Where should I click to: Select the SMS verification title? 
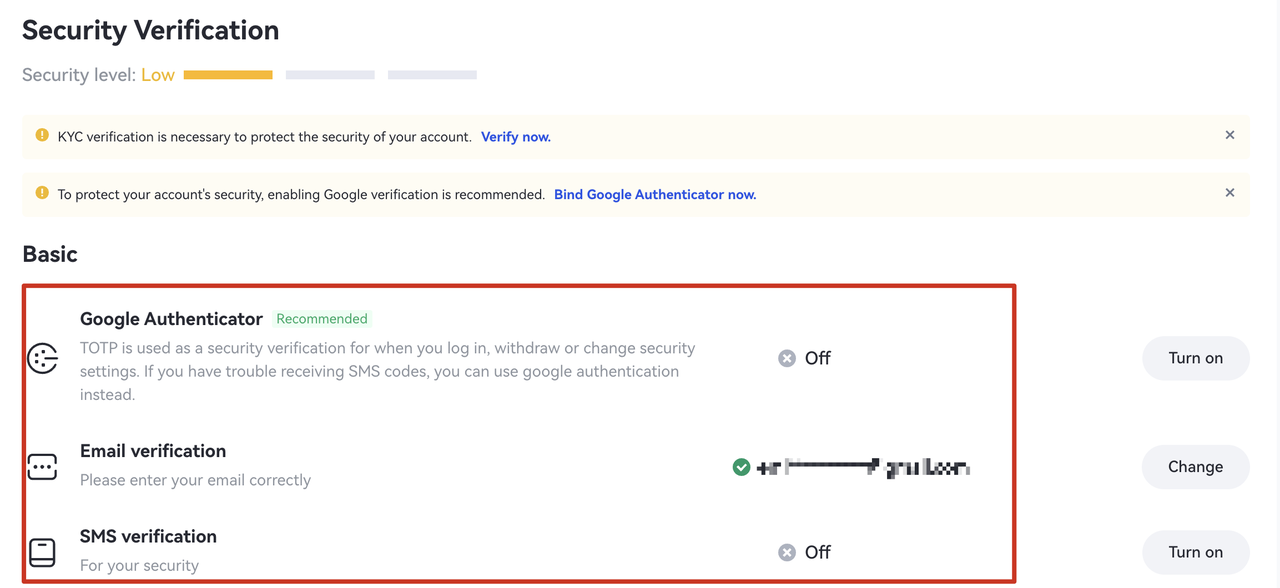(x=148, y=537)
